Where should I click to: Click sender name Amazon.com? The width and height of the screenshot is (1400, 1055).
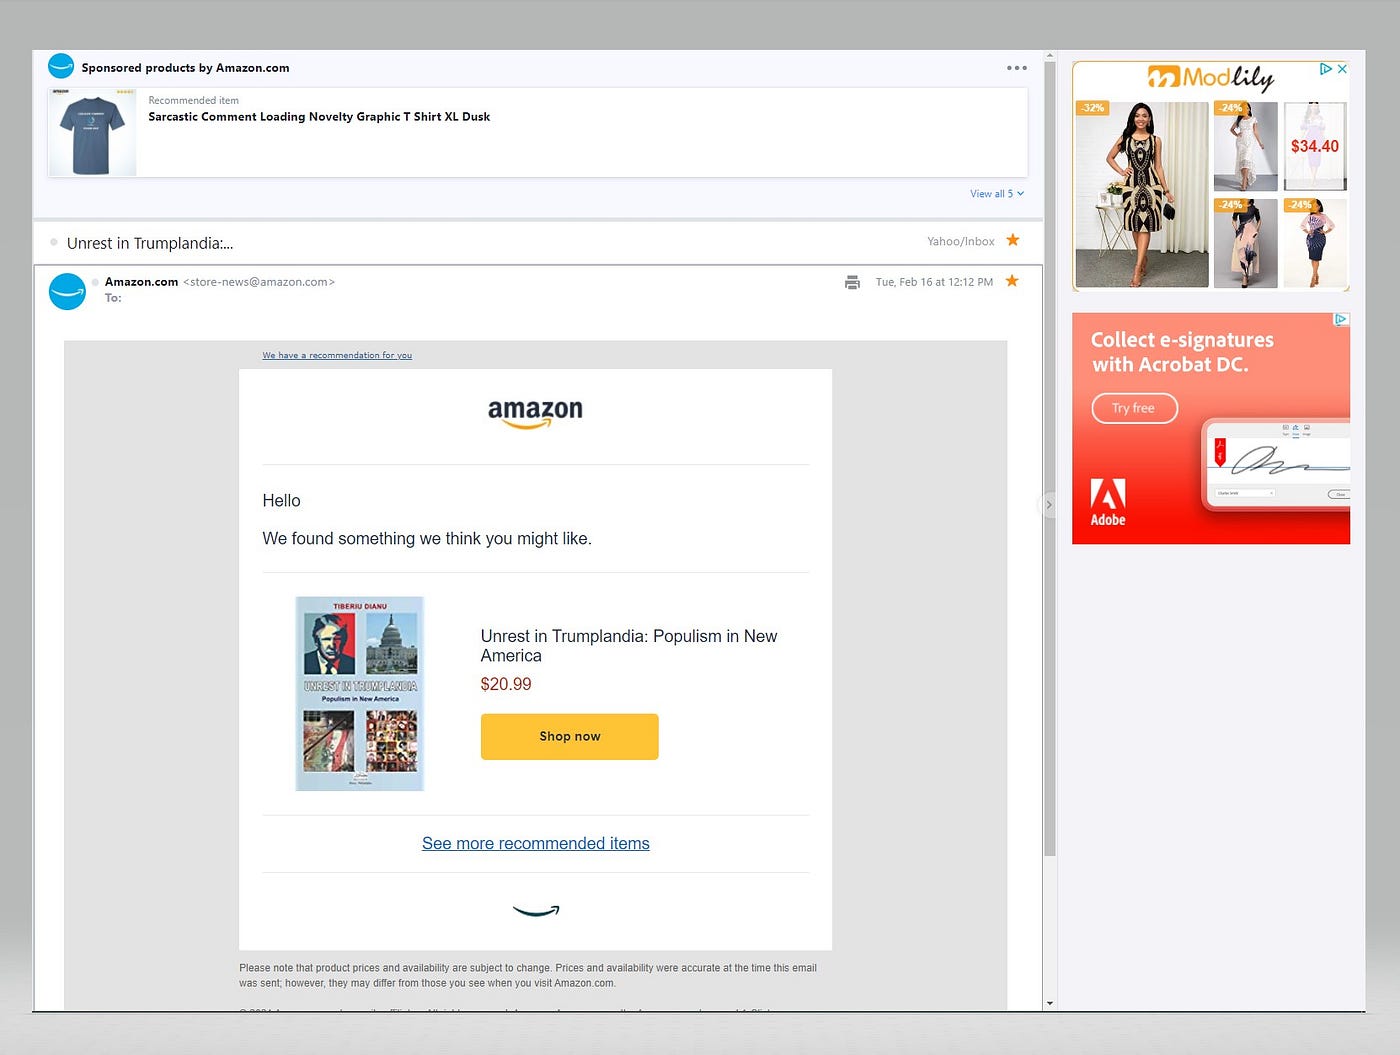point(141,282)
